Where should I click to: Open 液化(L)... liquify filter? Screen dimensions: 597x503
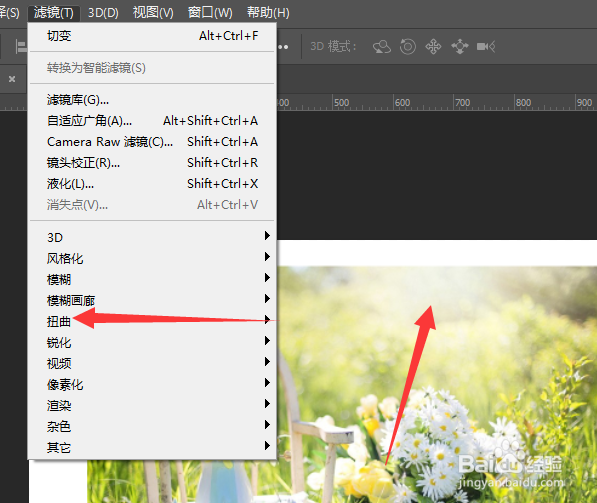coord(152,184)
